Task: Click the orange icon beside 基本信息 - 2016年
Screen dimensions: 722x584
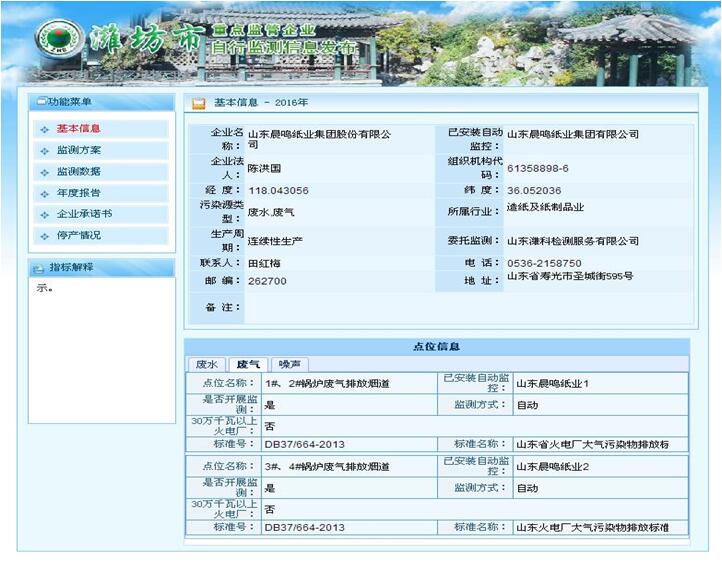Action: (199, 103)
